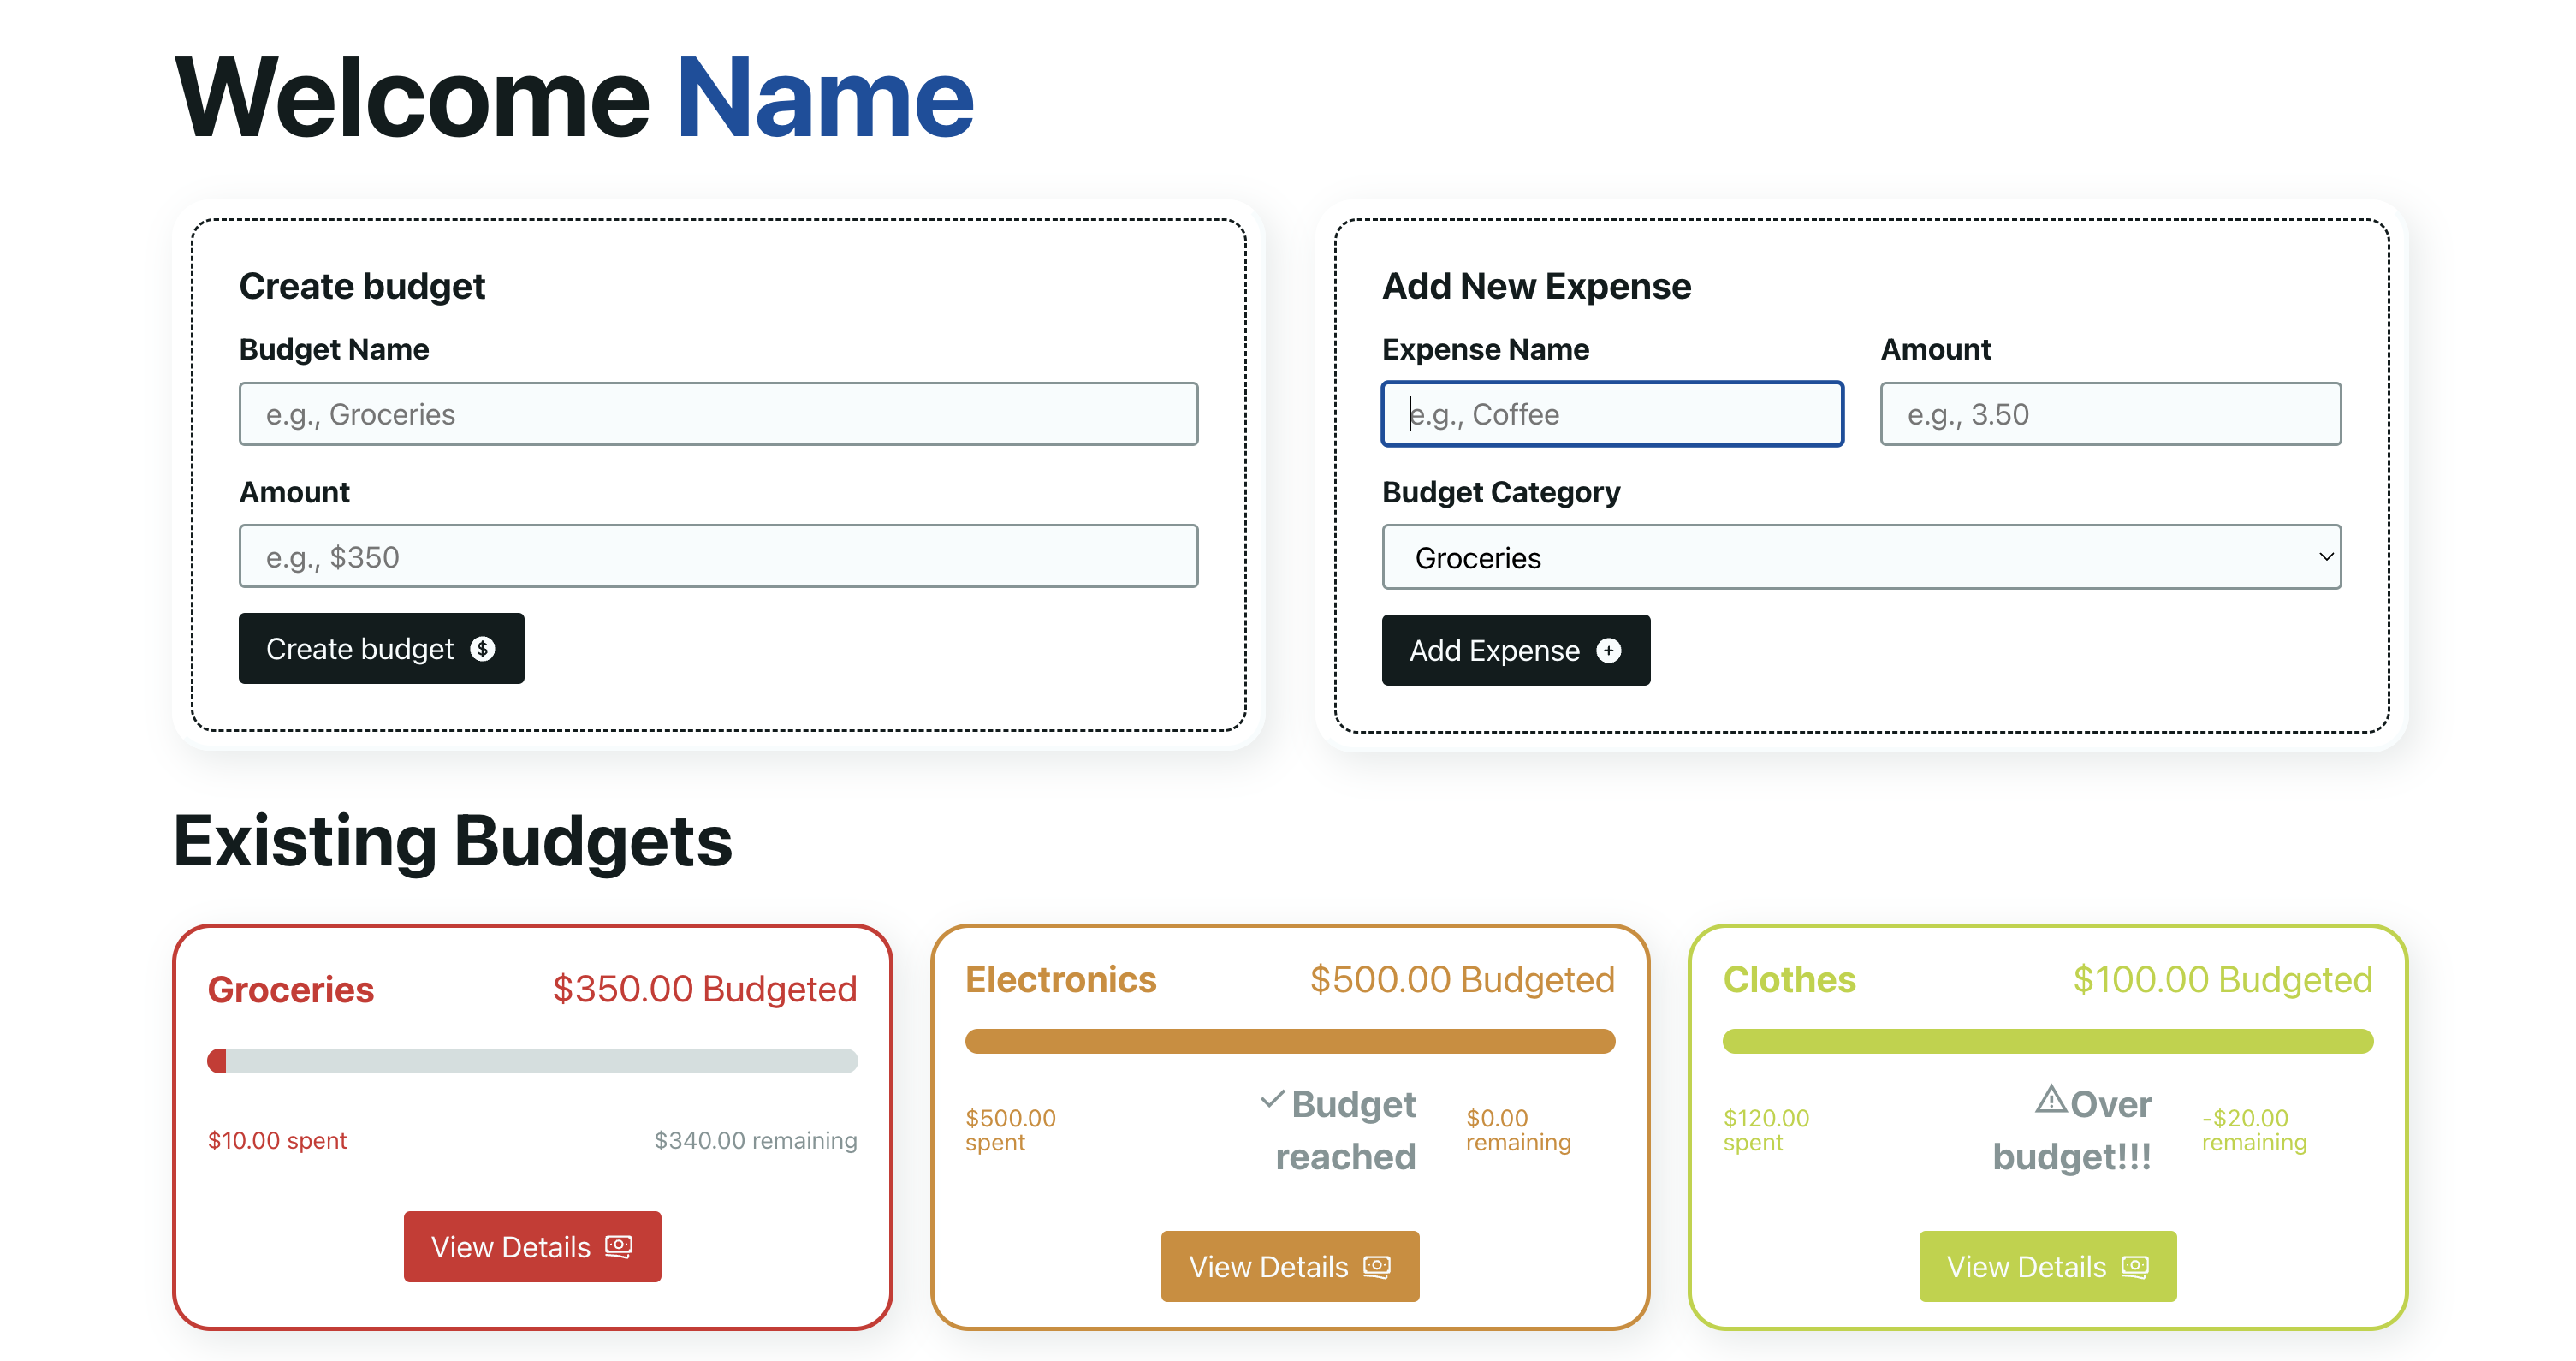This screenshot has width=2576, height=1361.
Task: Click the checkmark icon beside Budget reached
Action: 1272,1100
